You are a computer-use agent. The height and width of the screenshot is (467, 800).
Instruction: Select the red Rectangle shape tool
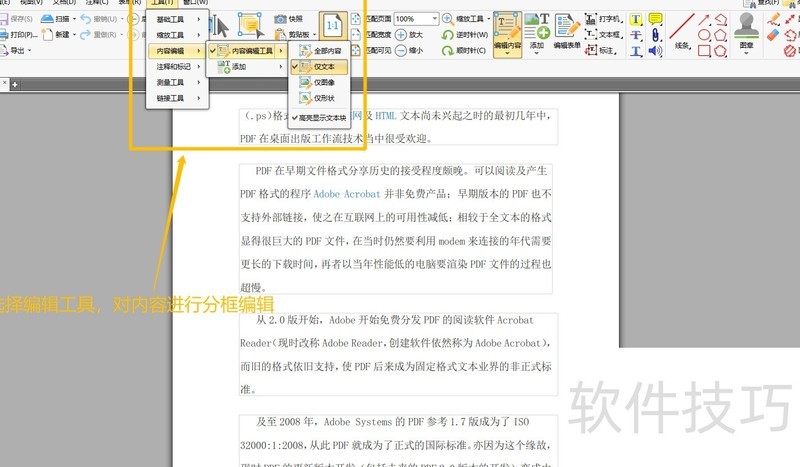pos(704,51)
